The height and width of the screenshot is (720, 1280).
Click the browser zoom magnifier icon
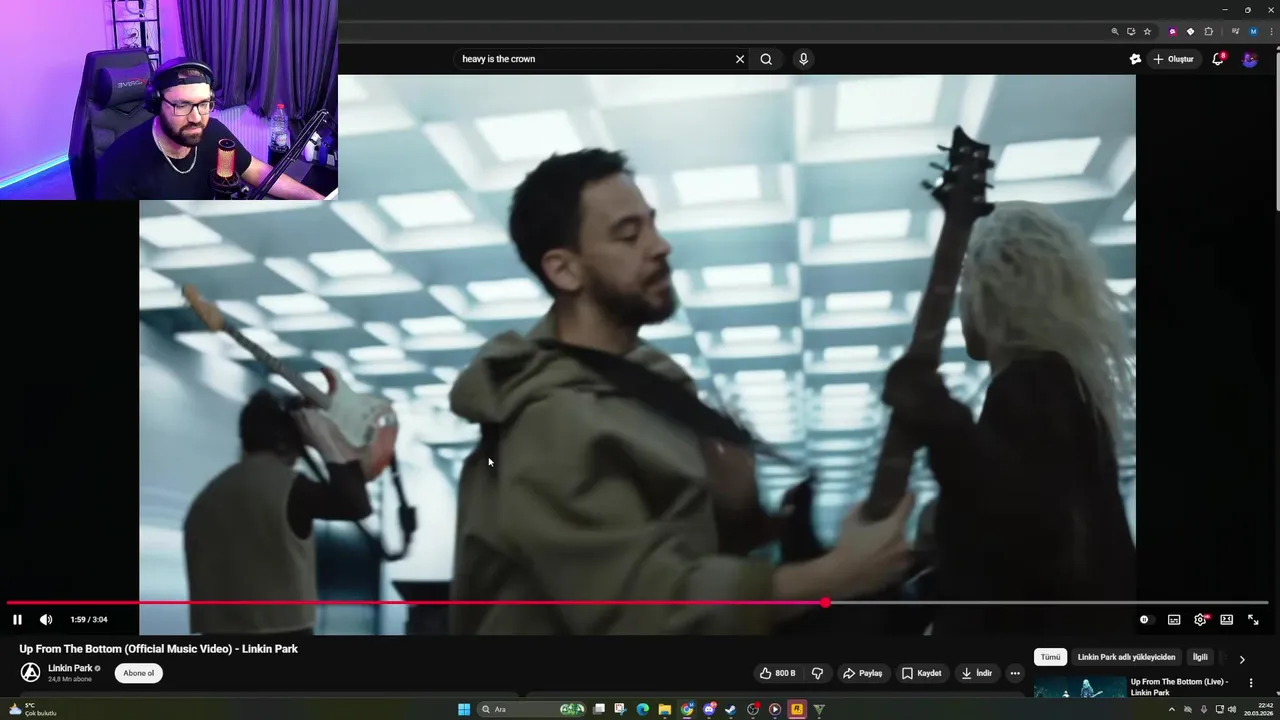point(1115,31)
